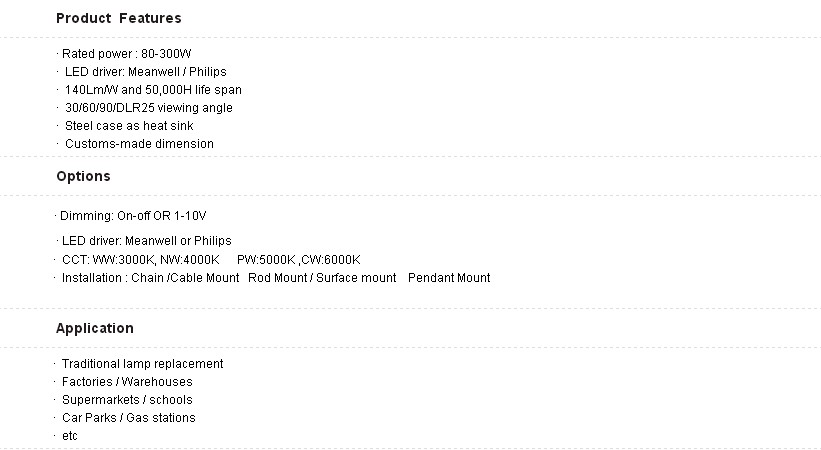Click the Dimming On-off OR 1-10V line
This screenshot has width=821, height=450.
(x=133, y=216)
